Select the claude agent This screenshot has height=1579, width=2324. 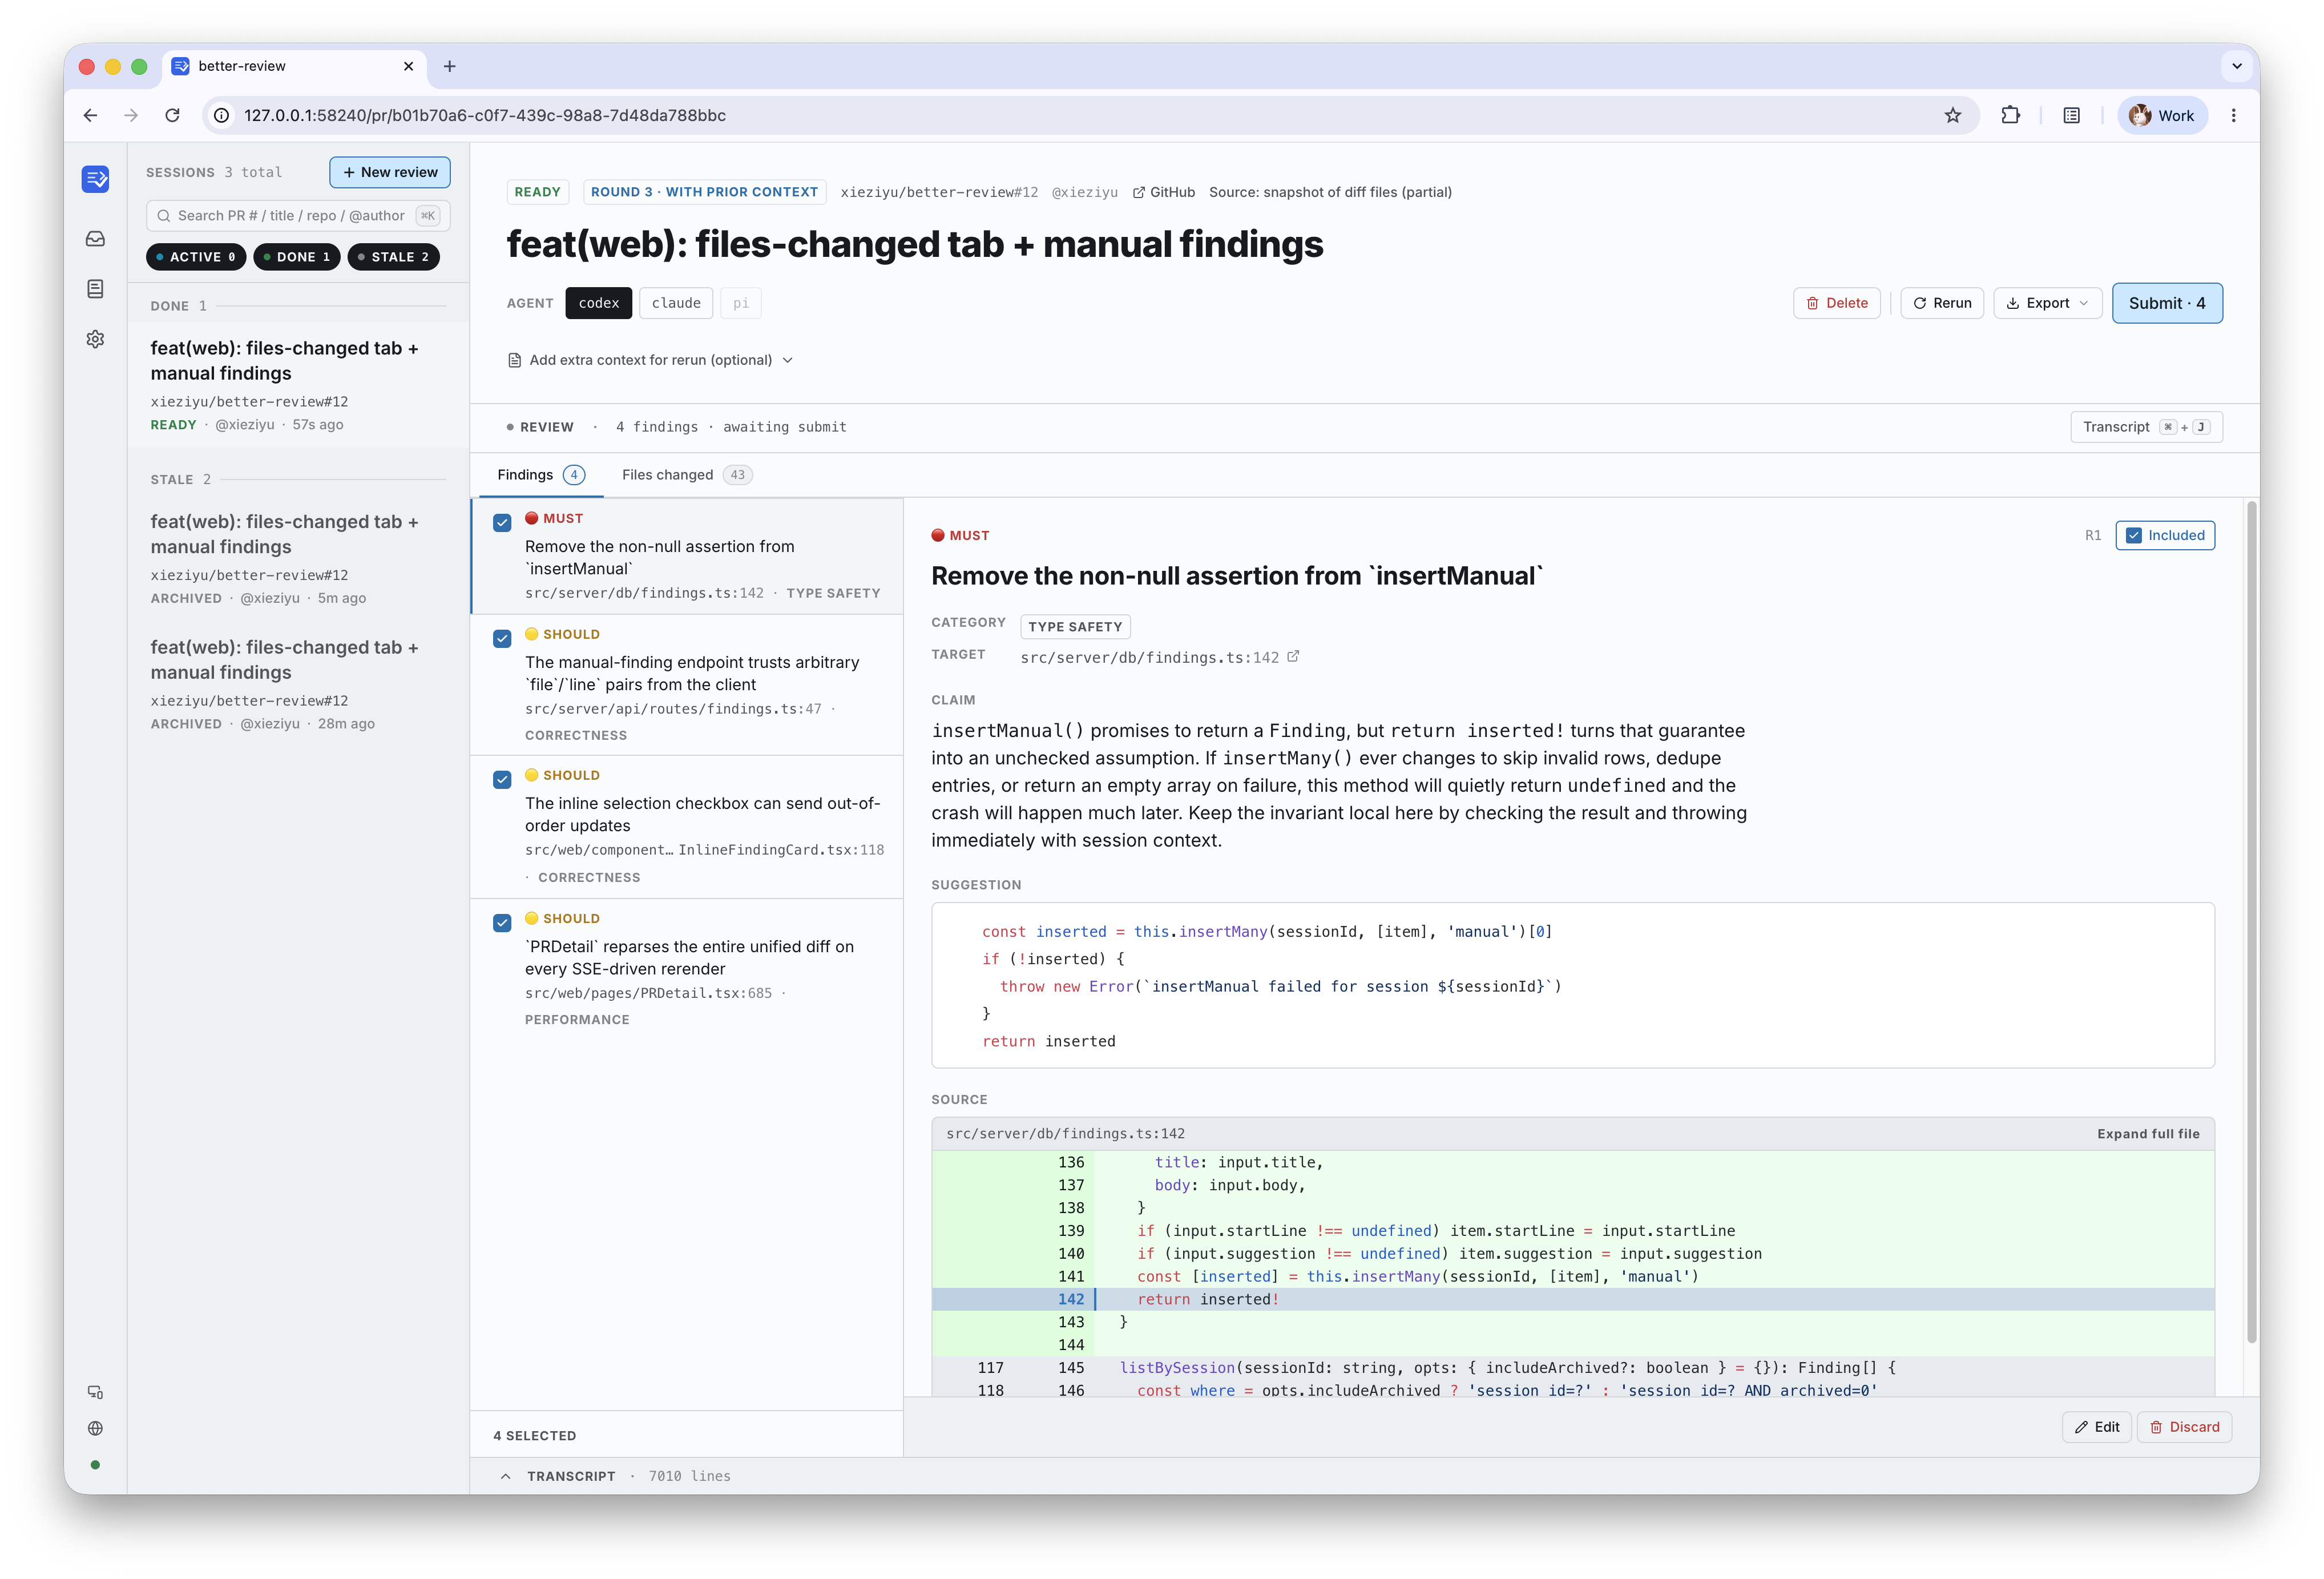point(676,303)
